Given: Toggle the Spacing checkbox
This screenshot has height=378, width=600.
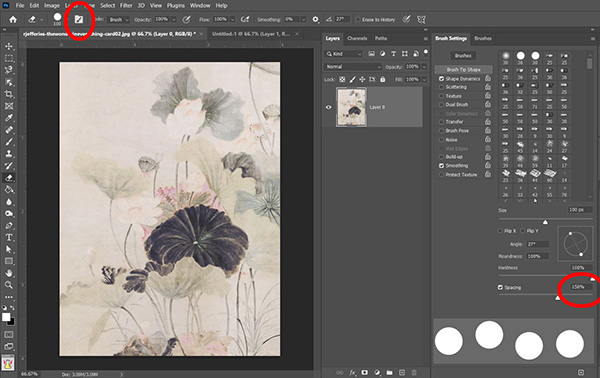Looking at the screenshot, I should point(500,287).
